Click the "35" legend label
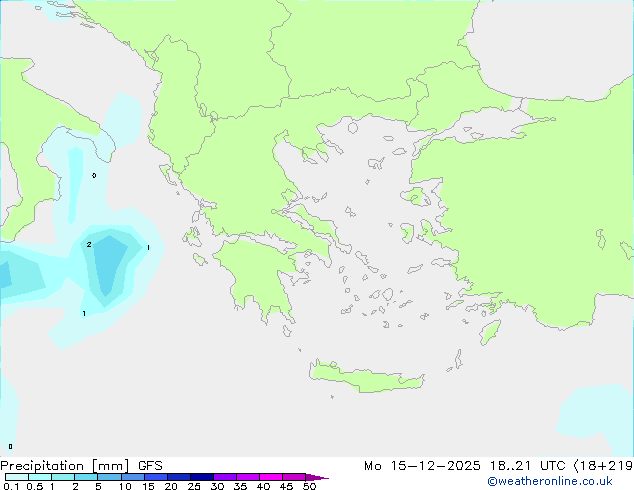 (x=240, y=486)
